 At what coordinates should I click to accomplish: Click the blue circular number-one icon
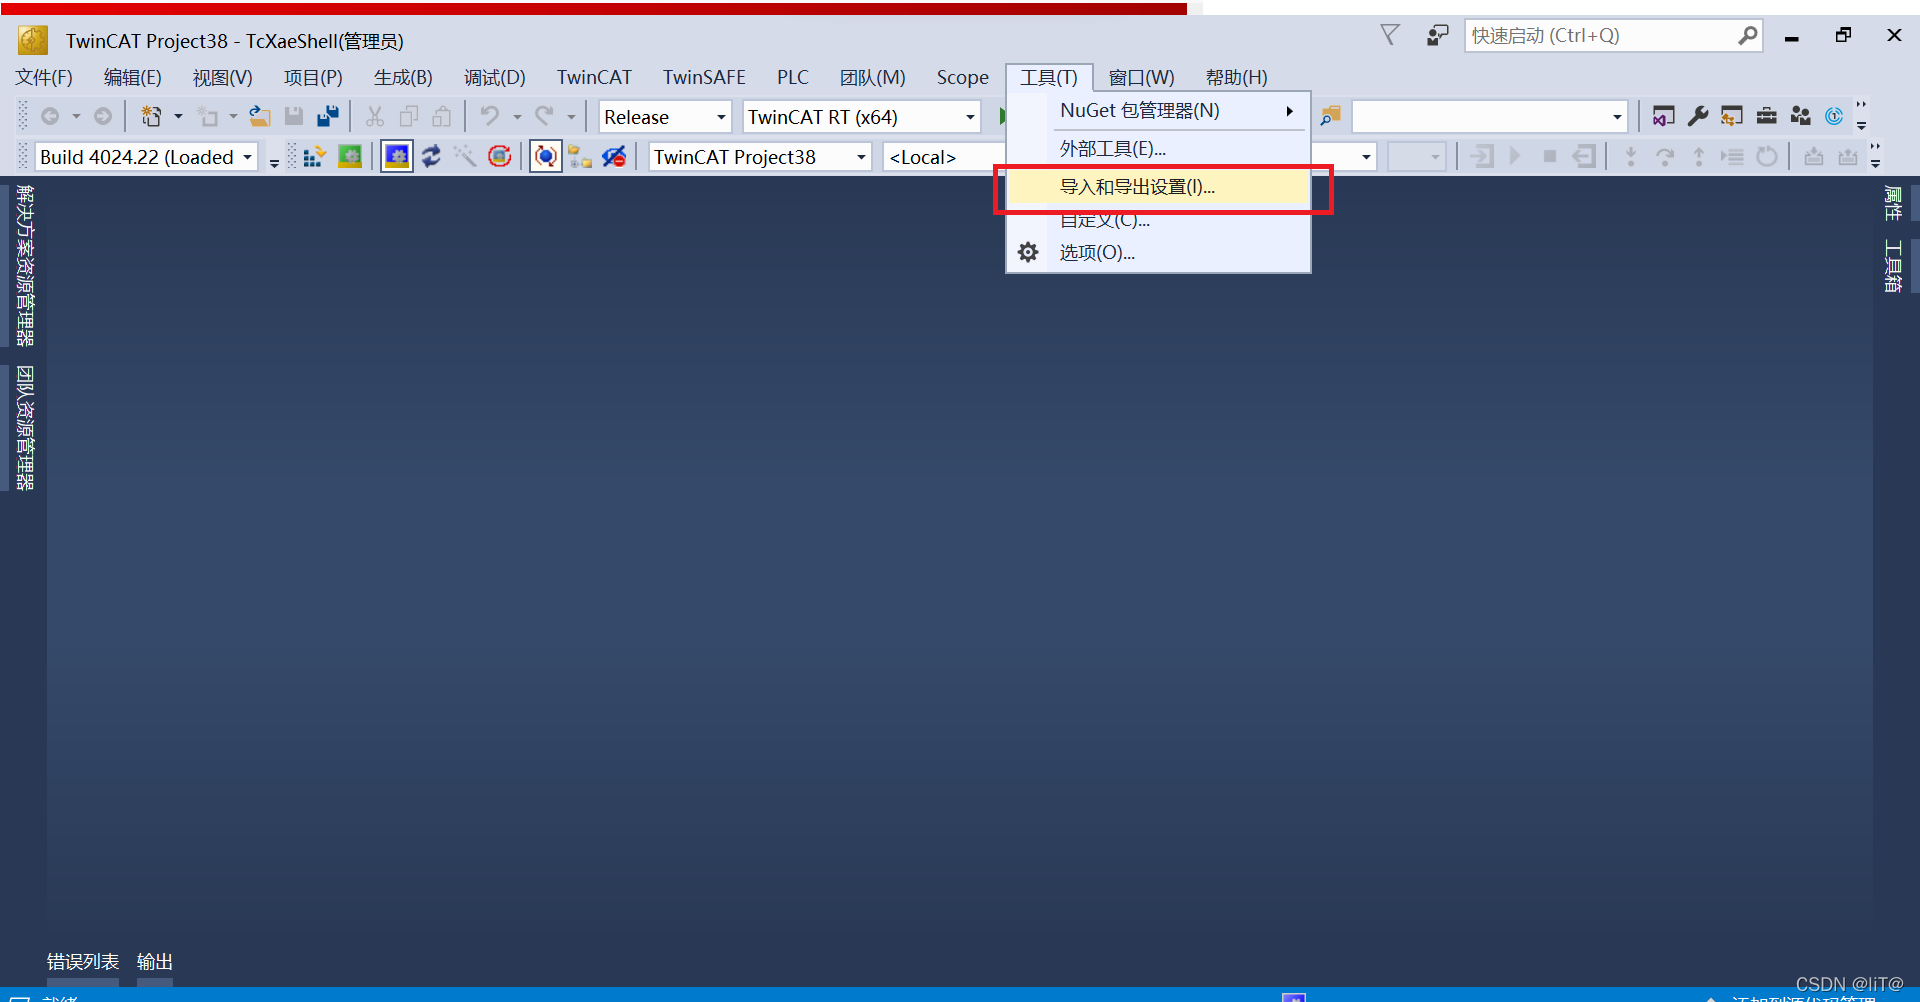click(1834, 117)
